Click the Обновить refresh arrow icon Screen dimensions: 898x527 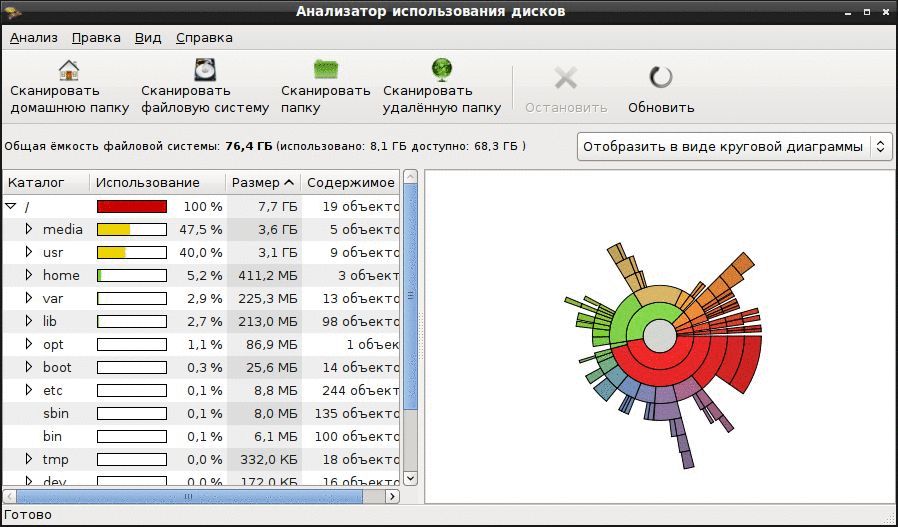[x=661, y=77]
